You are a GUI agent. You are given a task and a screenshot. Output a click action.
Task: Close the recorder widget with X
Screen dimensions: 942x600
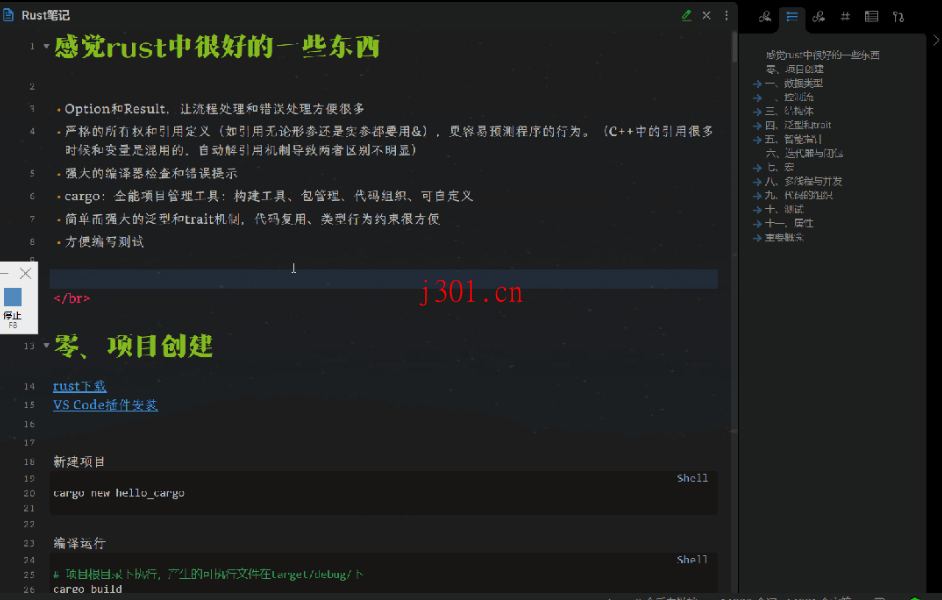25,274
